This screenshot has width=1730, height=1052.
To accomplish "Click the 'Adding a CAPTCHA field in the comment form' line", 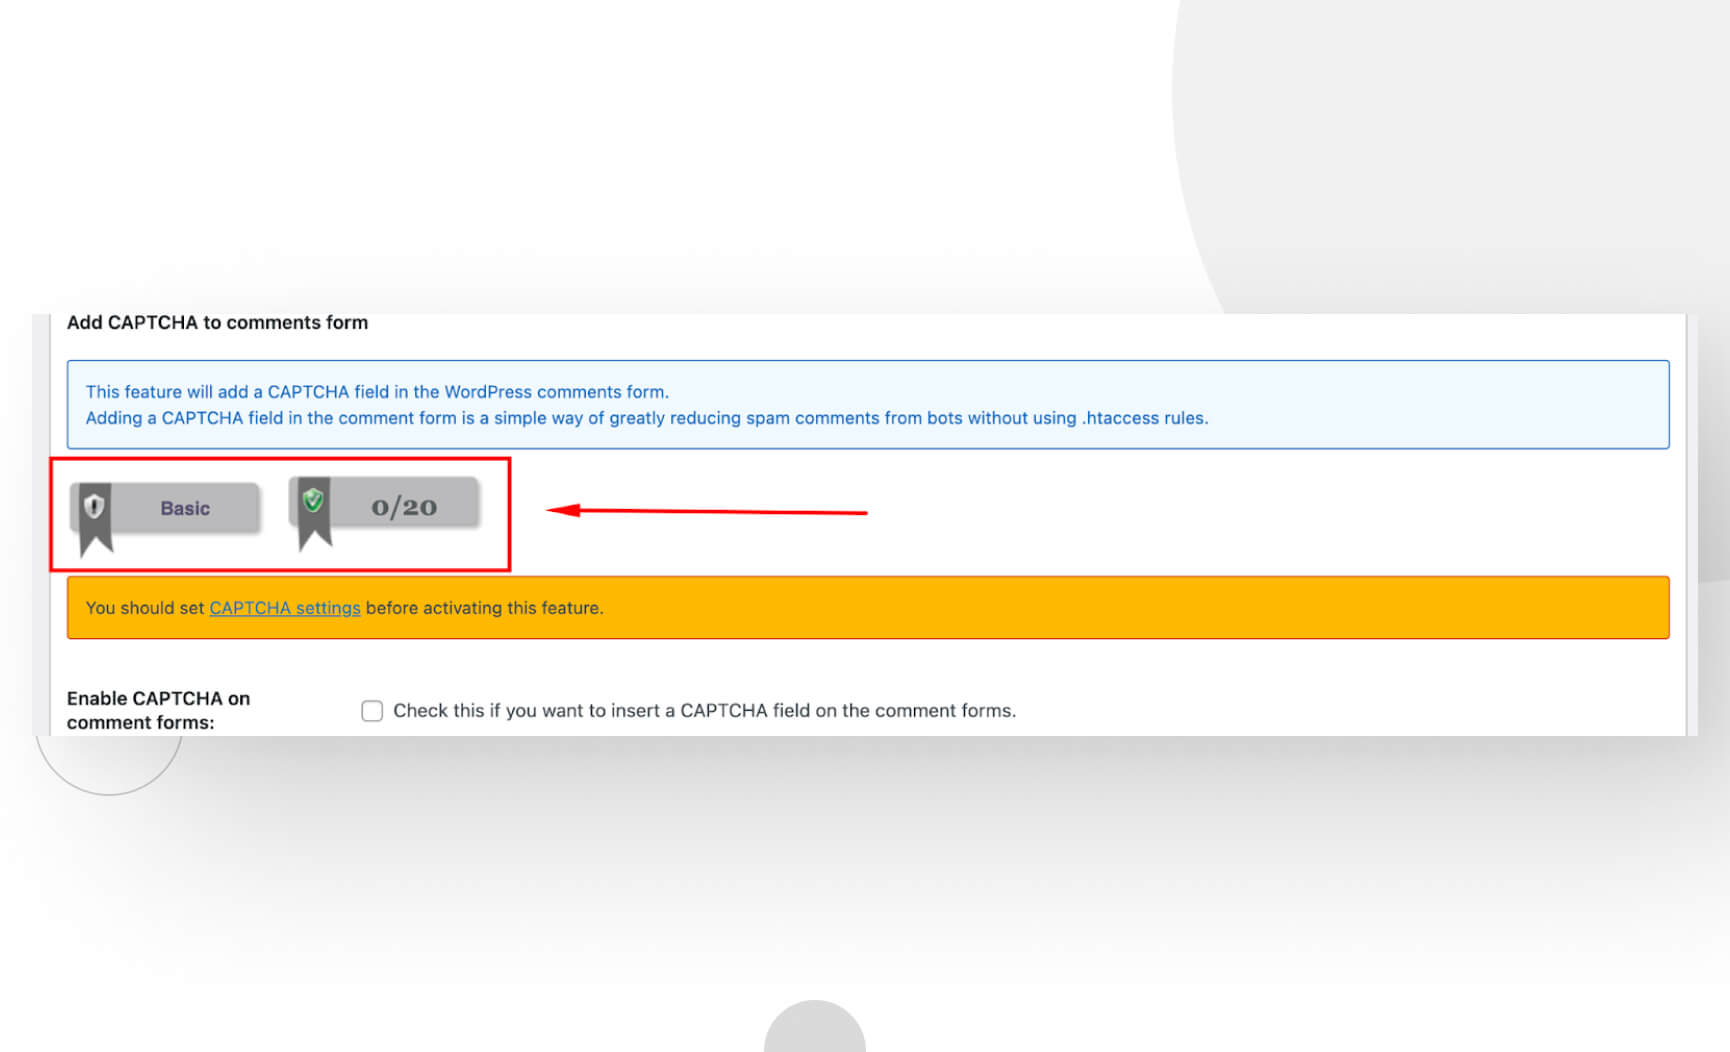I will [x=647, y=418].
